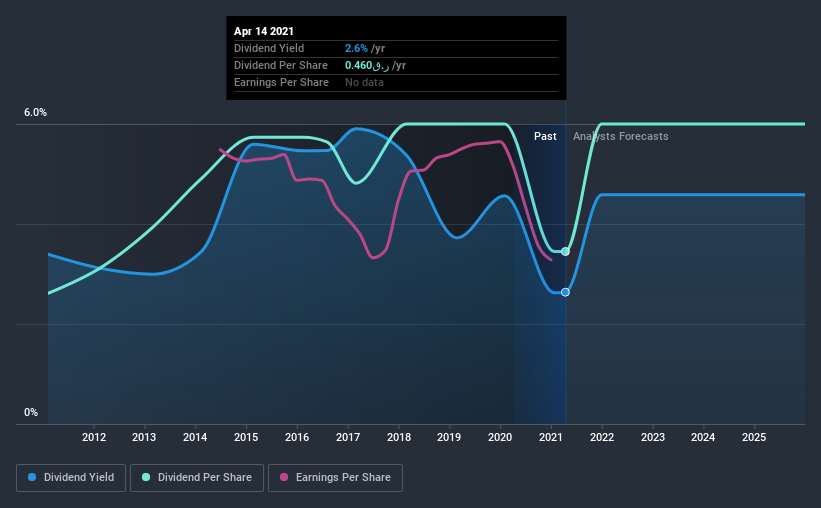Click the 2021 x-axis label
Screen dimensions: 821x508
(551, 437)
